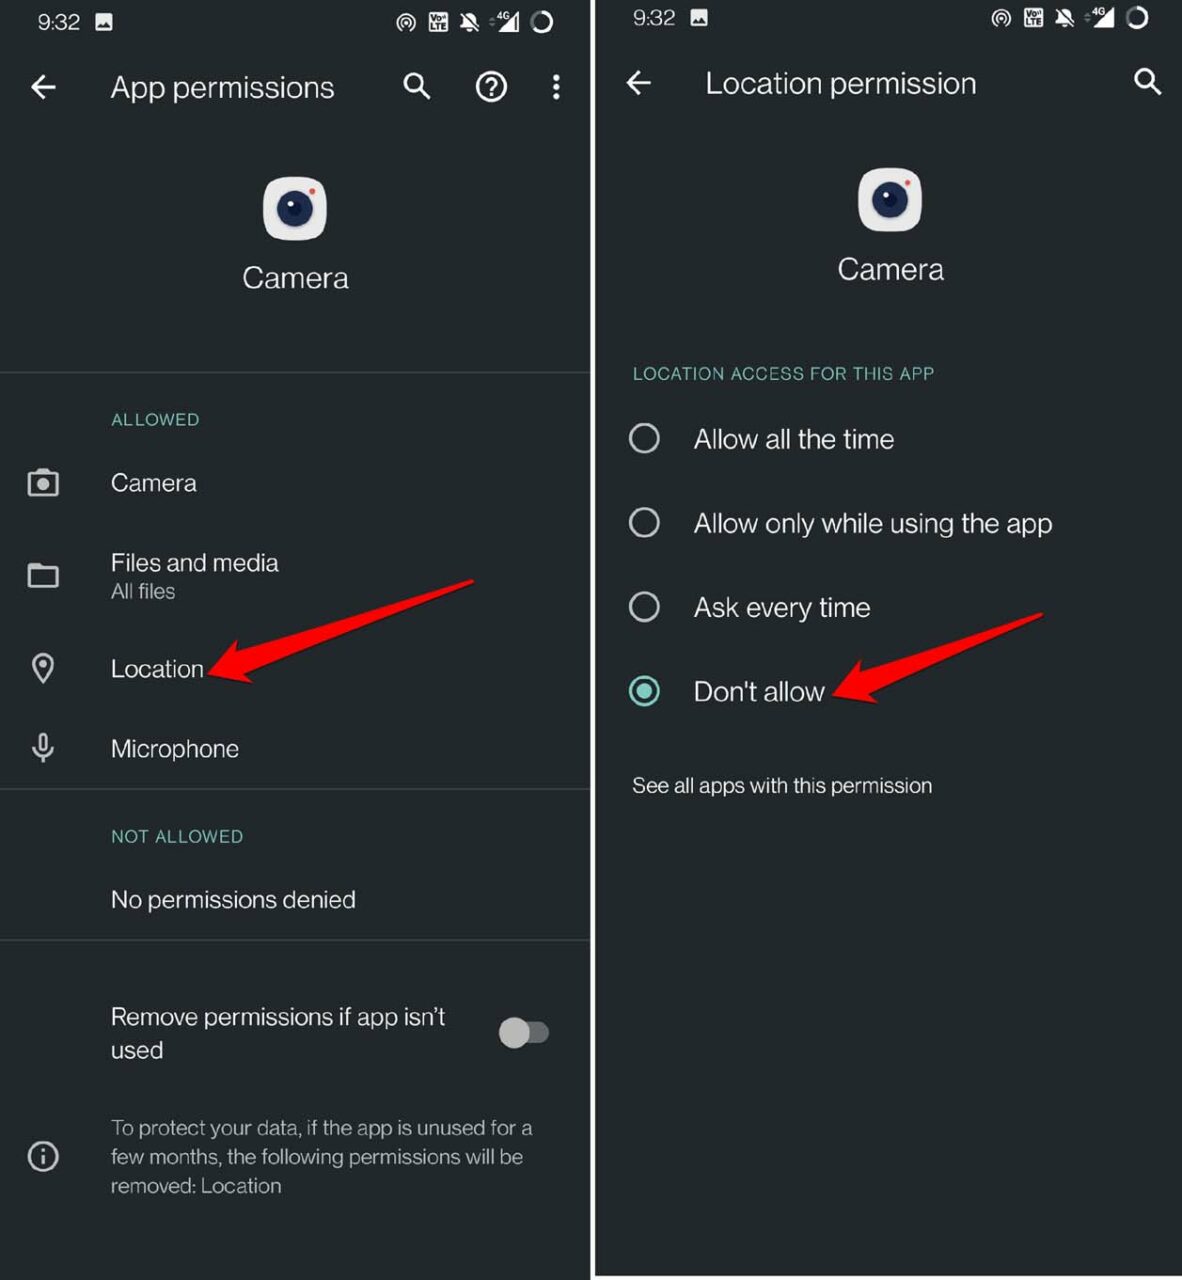1182x1280 pixels.
Task: Open the Camera permission entry
Action: 295,483
